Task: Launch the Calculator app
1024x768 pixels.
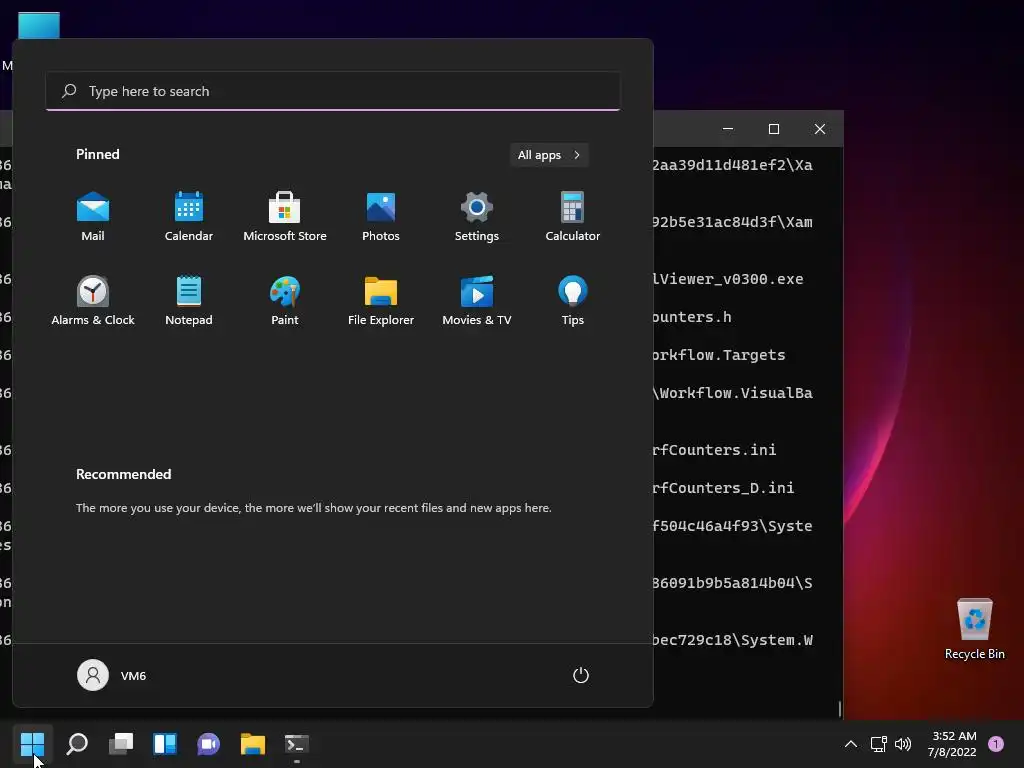Action: (573, 217)
